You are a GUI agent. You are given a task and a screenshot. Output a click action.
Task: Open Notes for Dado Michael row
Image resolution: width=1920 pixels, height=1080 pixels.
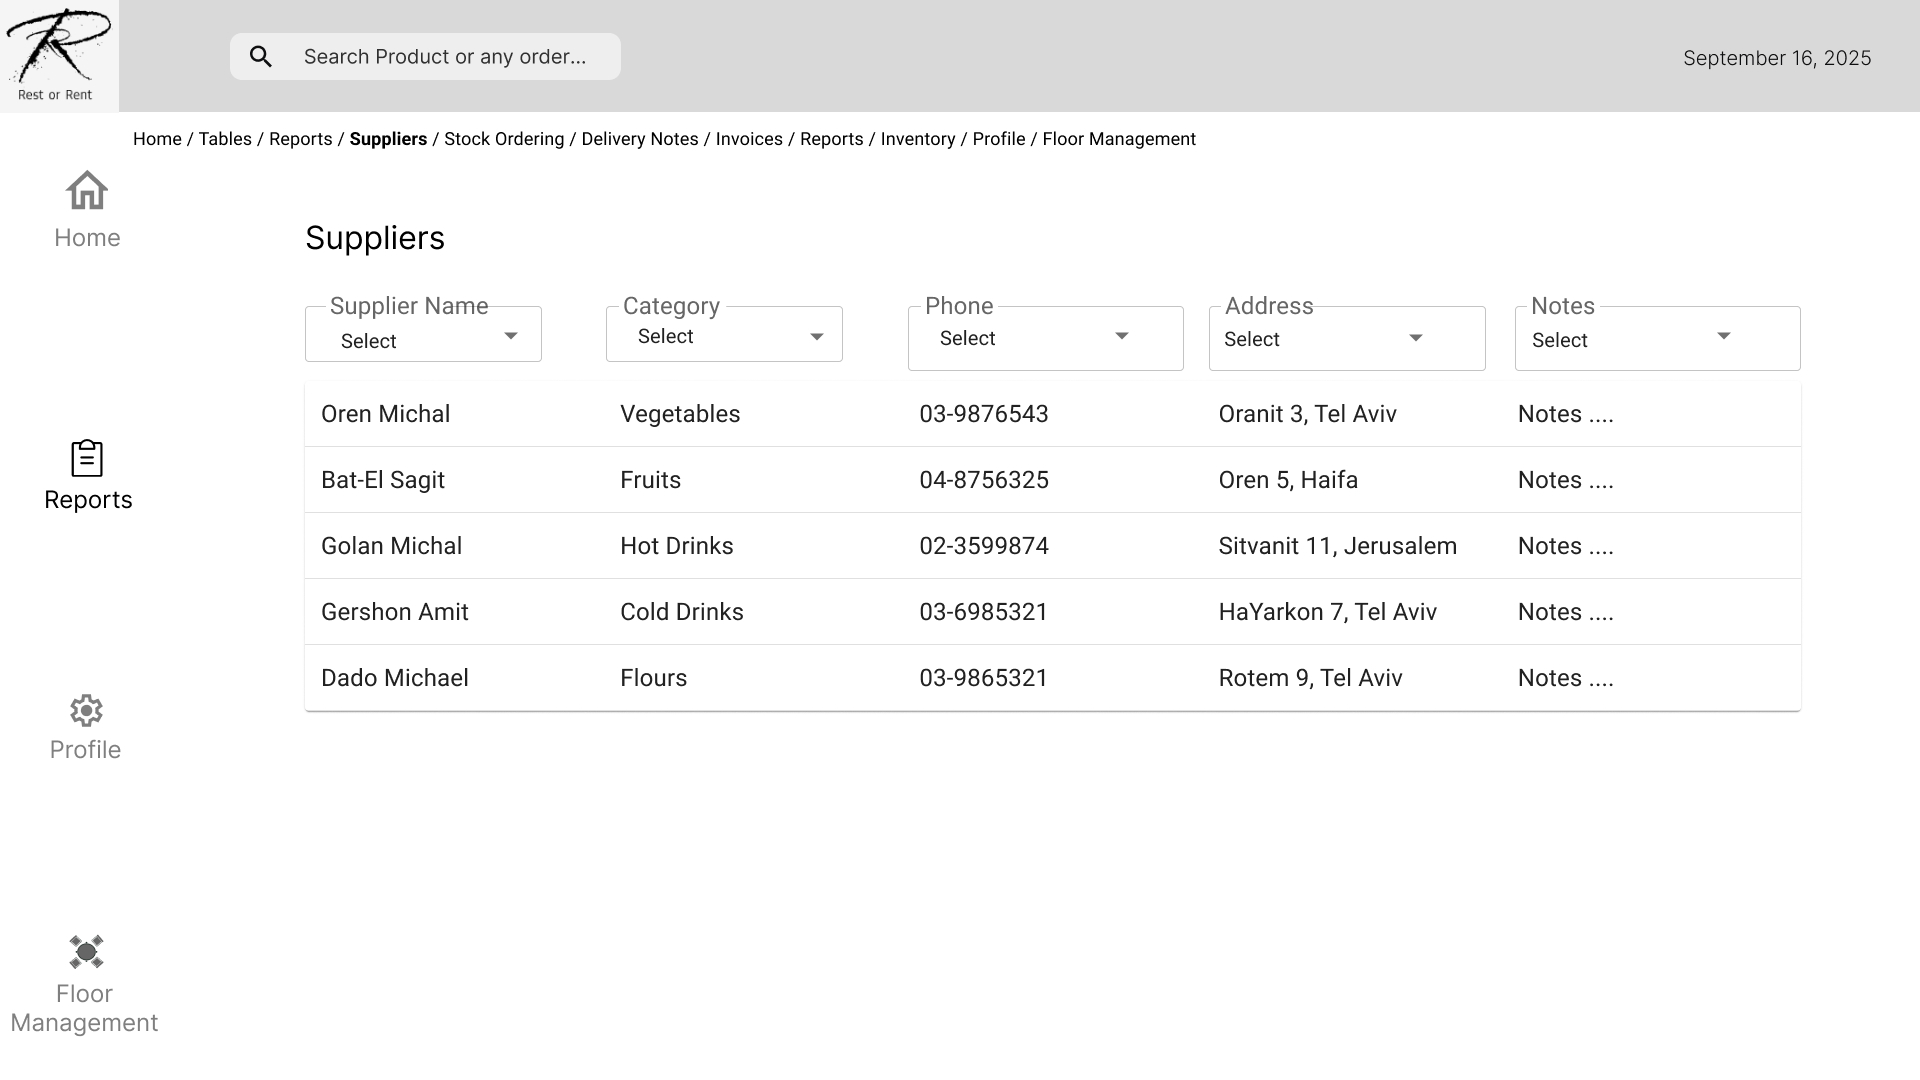(1565, 678)
